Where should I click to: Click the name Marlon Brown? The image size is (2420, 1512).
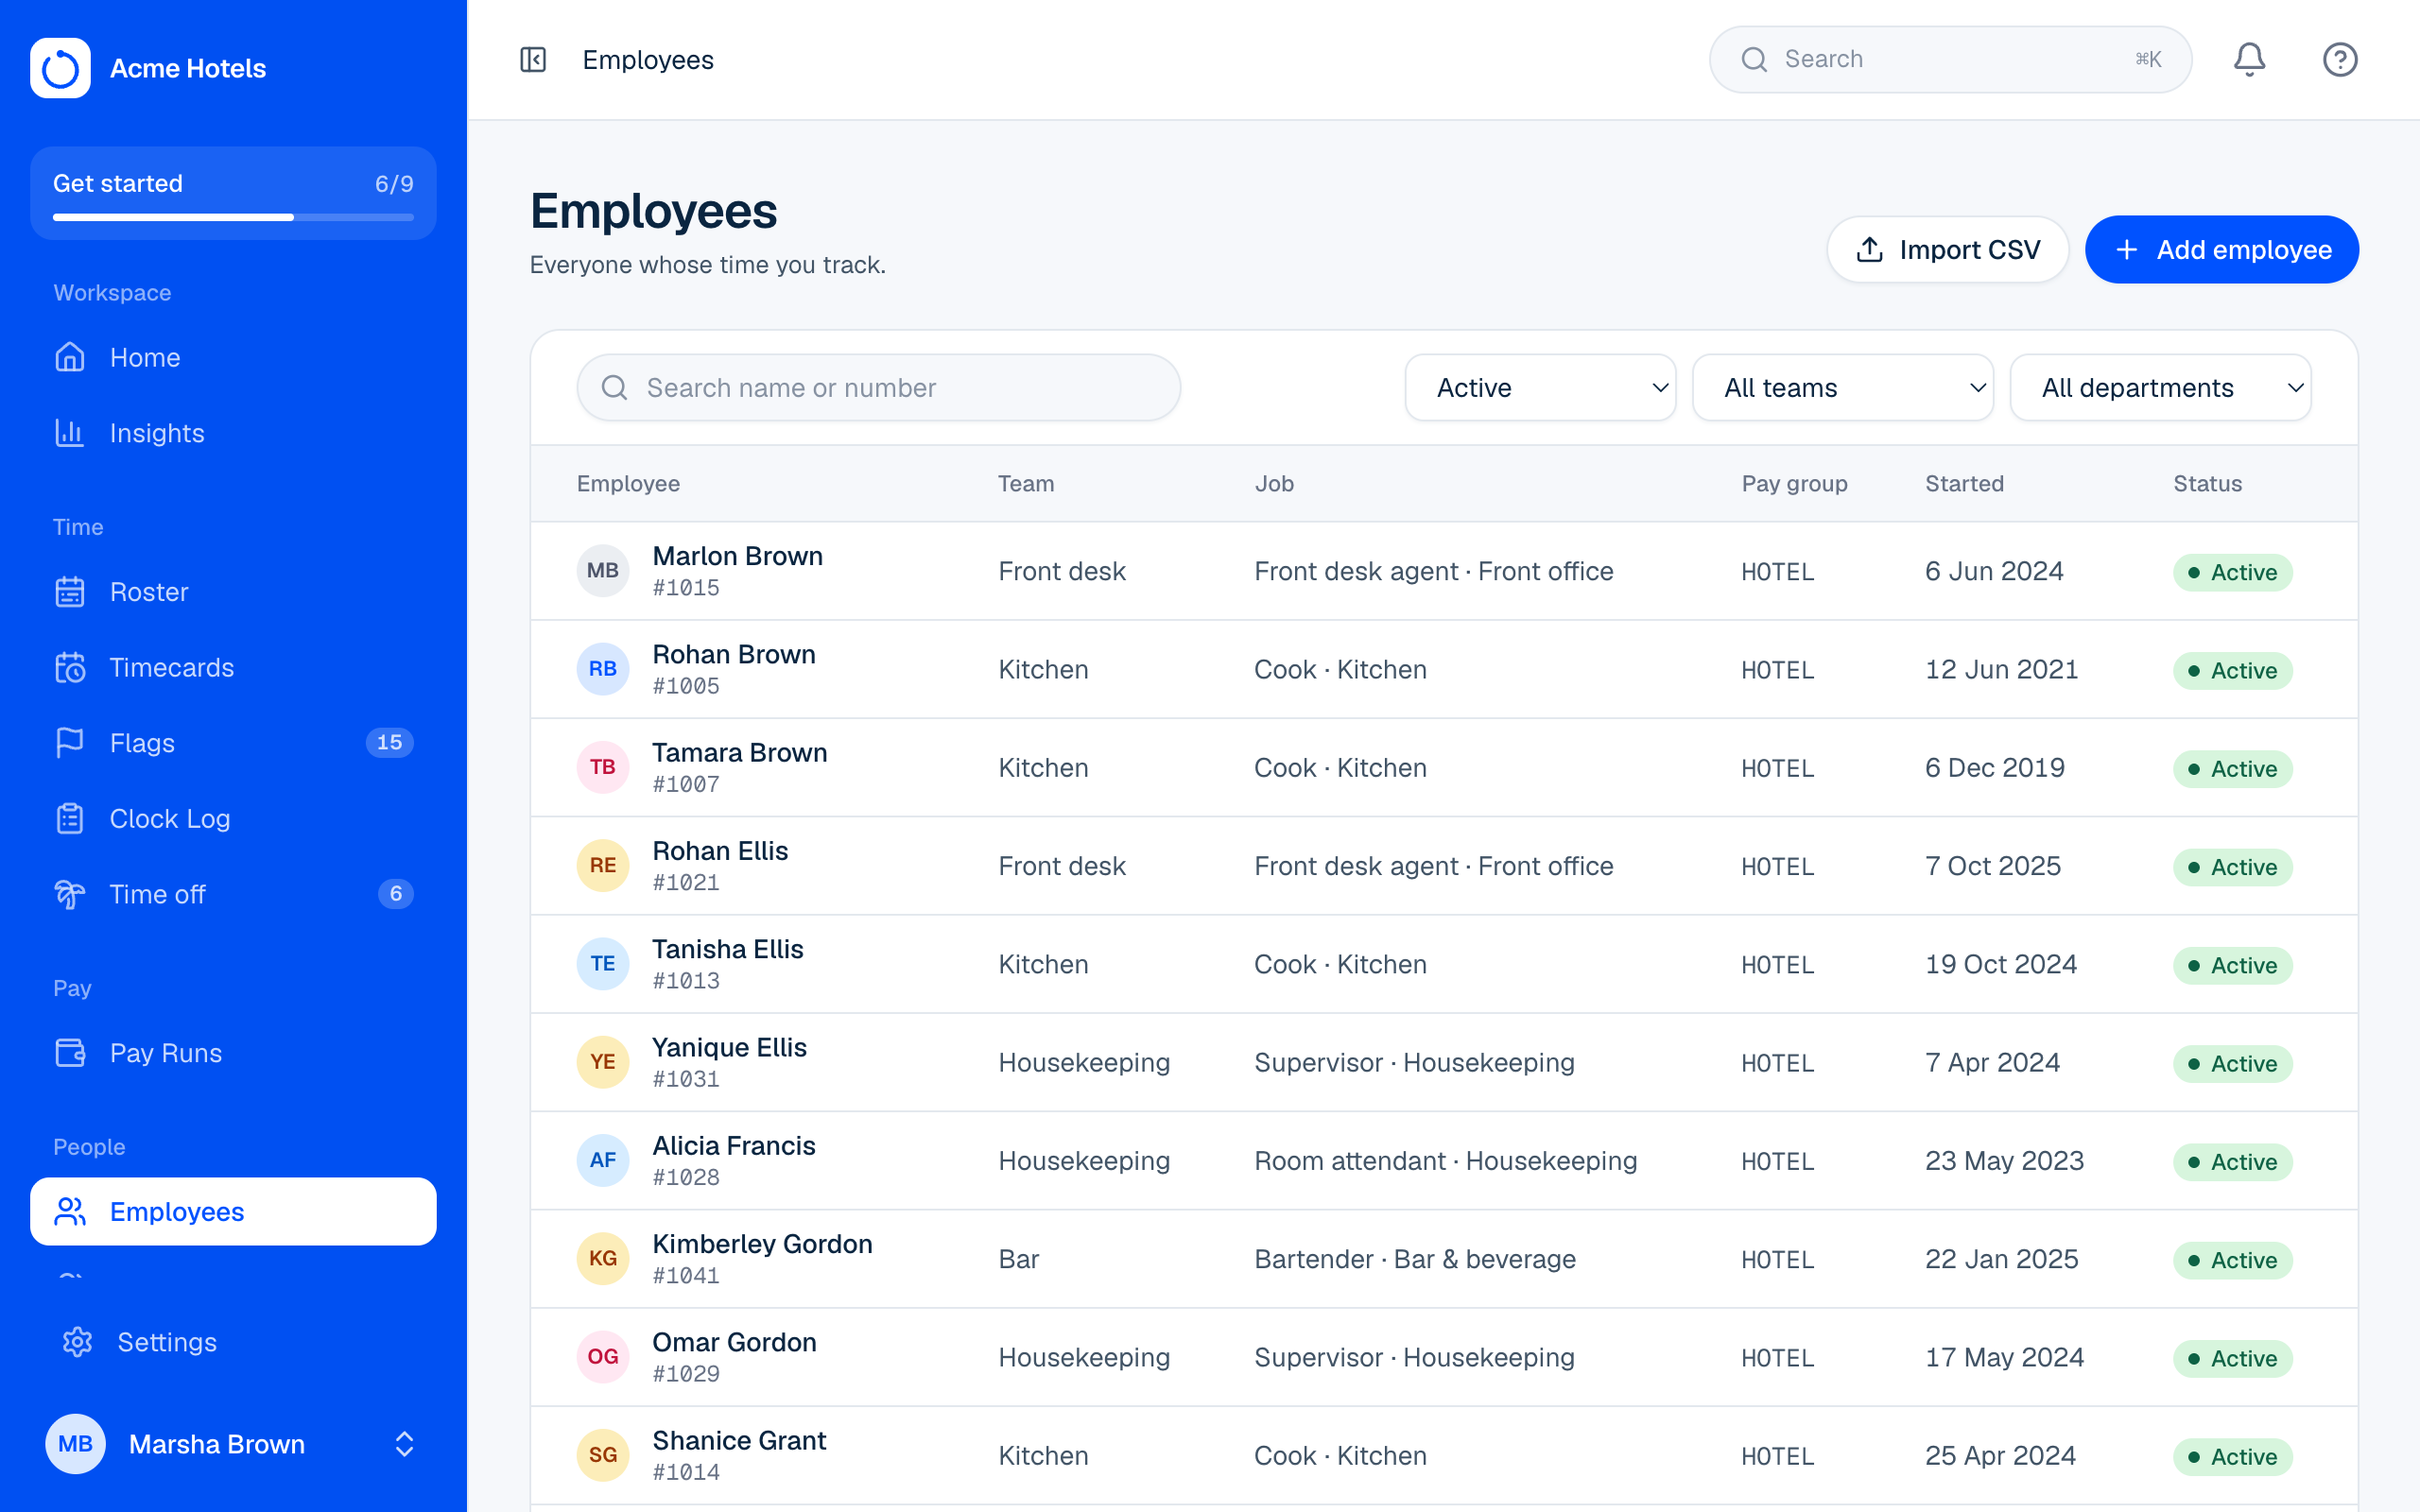coord(737,556)
